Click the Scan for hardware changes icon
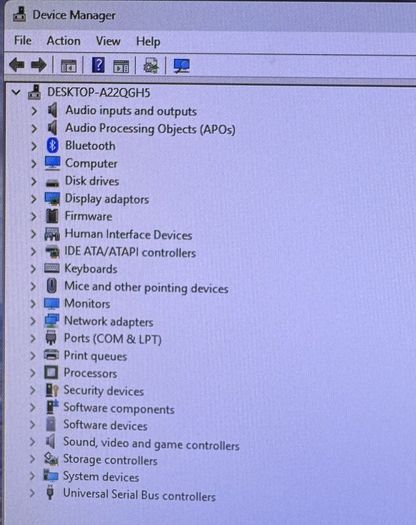This screenshot has height=525, width=416. (182, 66)
